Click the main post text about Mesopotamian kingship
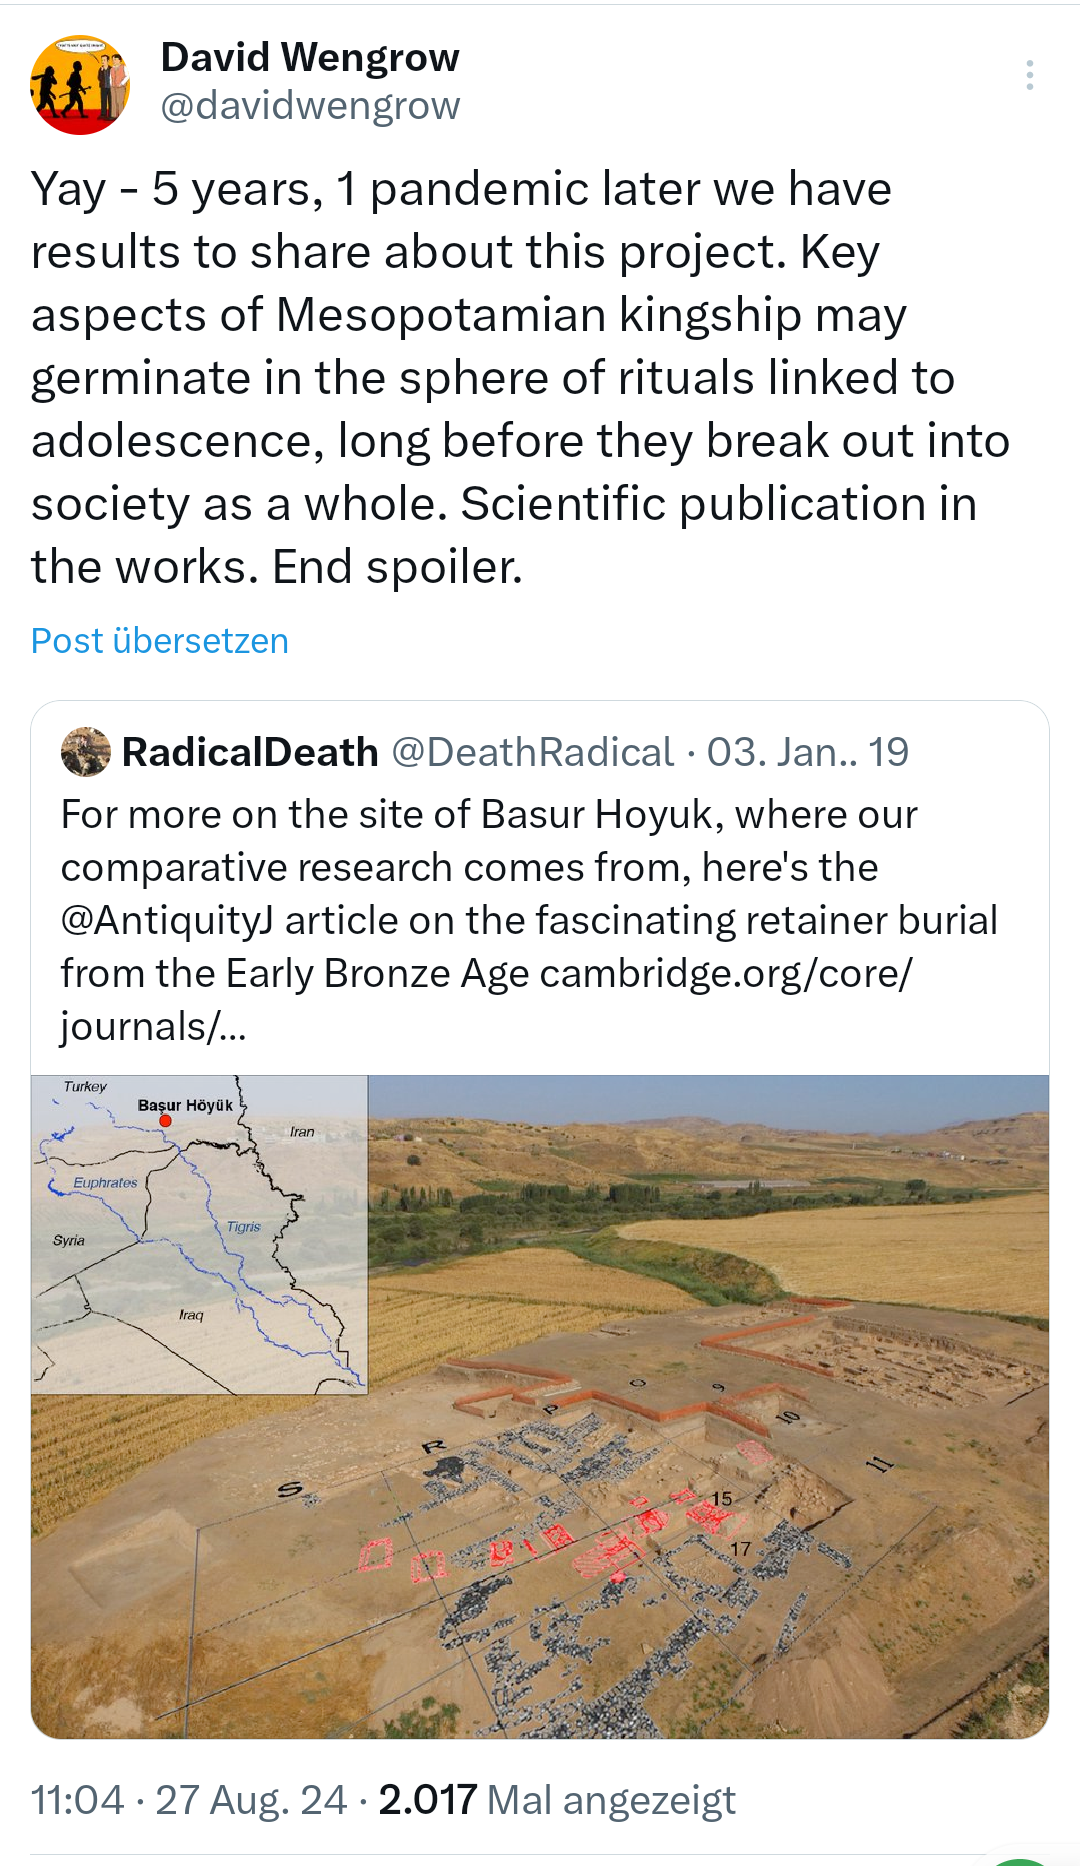Image resolution: width=1080 pixels, height=1866 pixels. [520, 378]
